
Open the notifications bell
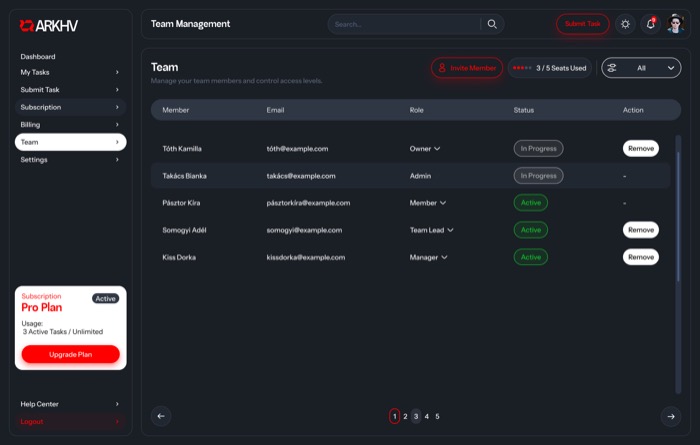[x=650, y=24]
